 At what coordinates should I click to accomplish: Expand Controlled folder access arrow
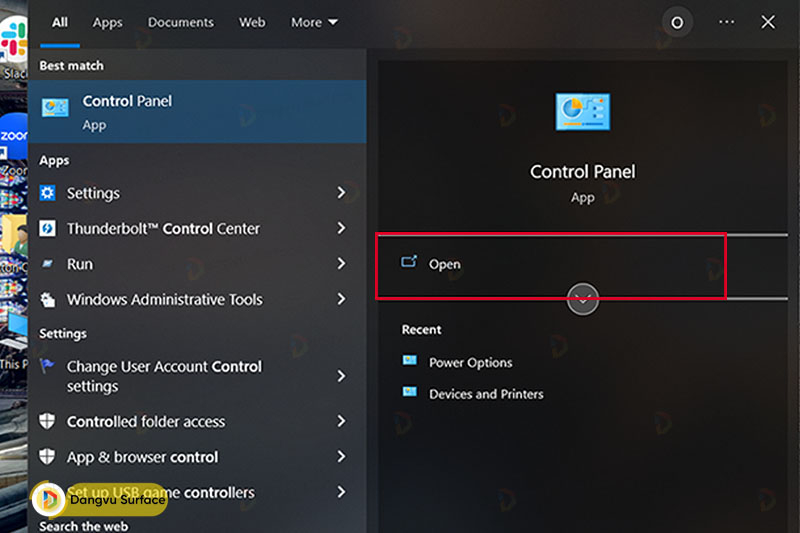pos(341,421)
